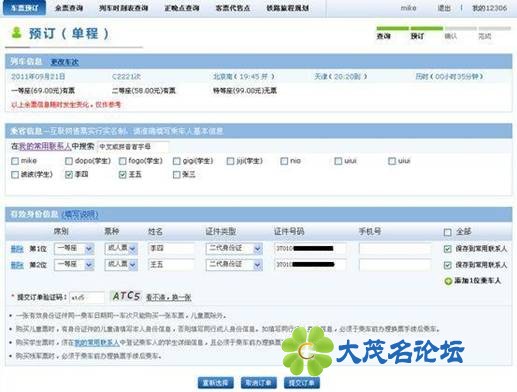Toggle the 全部 checkbox in the table header
The image size is (517, 392).
pyautogui.click(x=448, y=232)
